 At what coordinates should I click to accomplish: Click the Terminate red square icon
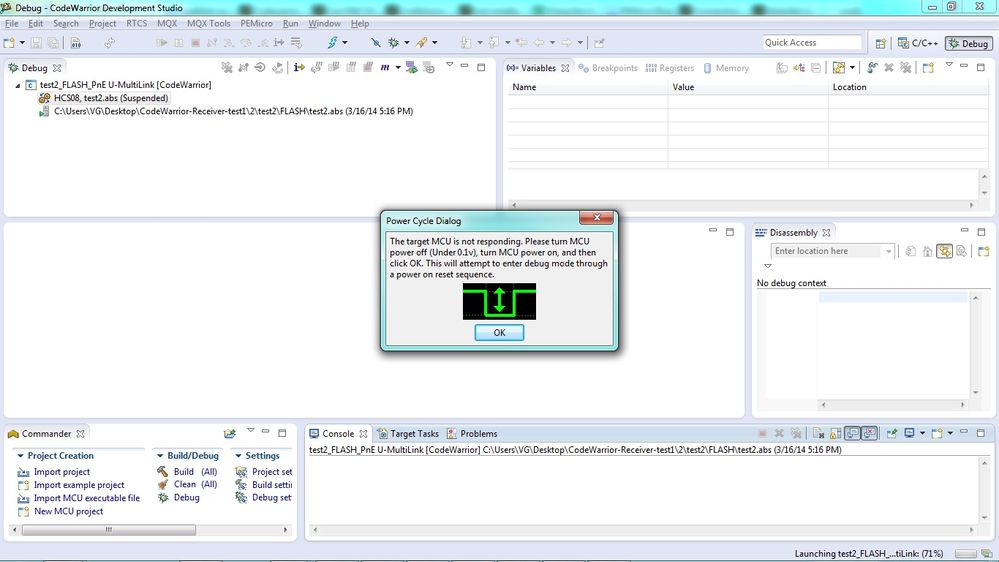[196, 43]
